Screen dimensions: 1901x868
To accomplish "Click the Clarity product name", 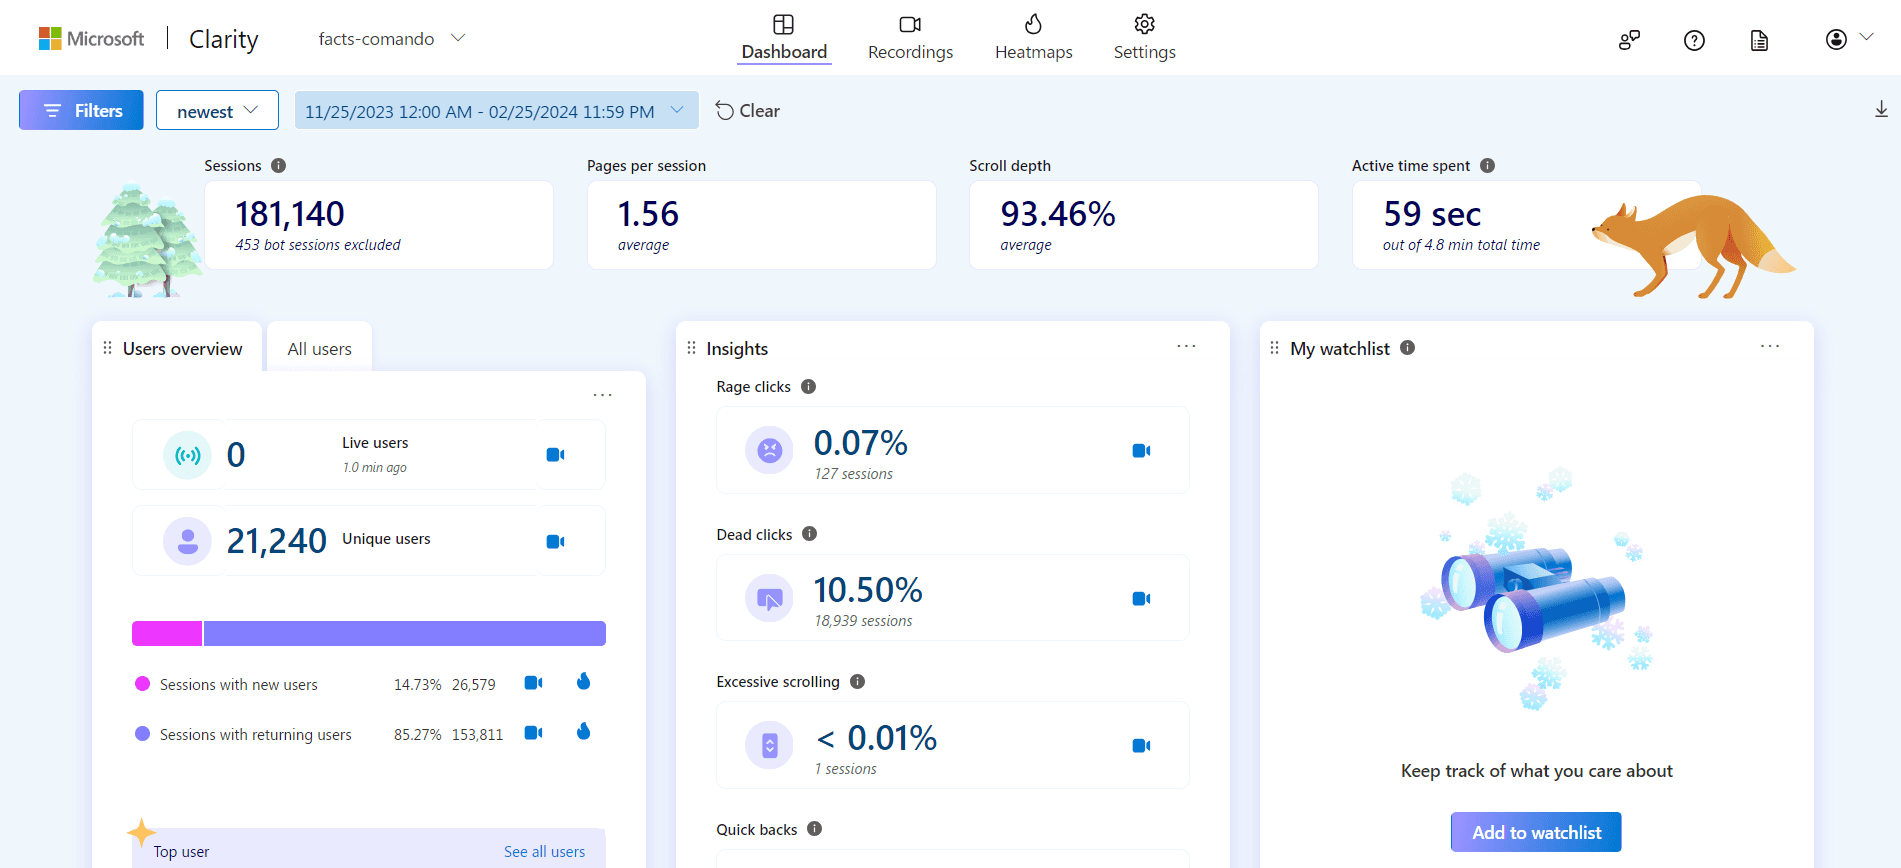I will (x=223, y=39).
